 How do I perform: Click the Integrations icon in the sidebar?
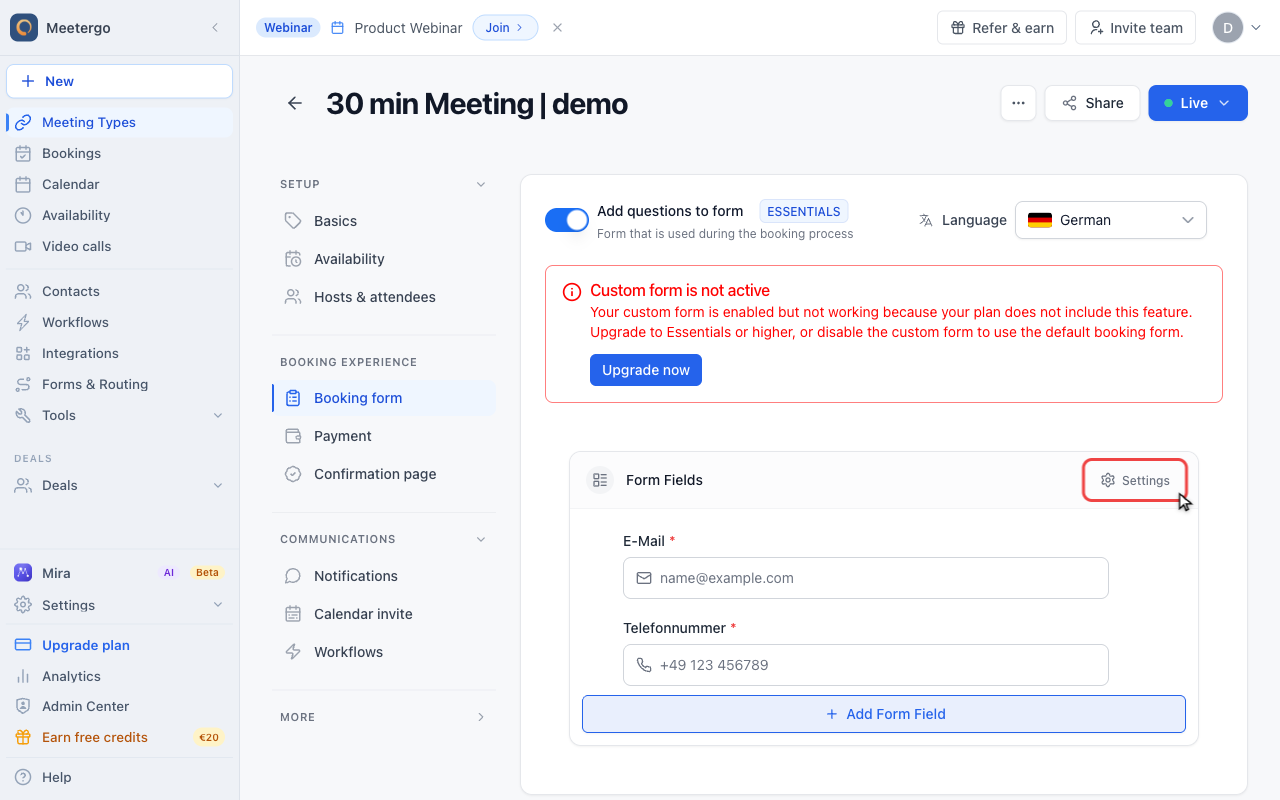tap(23, 353)
